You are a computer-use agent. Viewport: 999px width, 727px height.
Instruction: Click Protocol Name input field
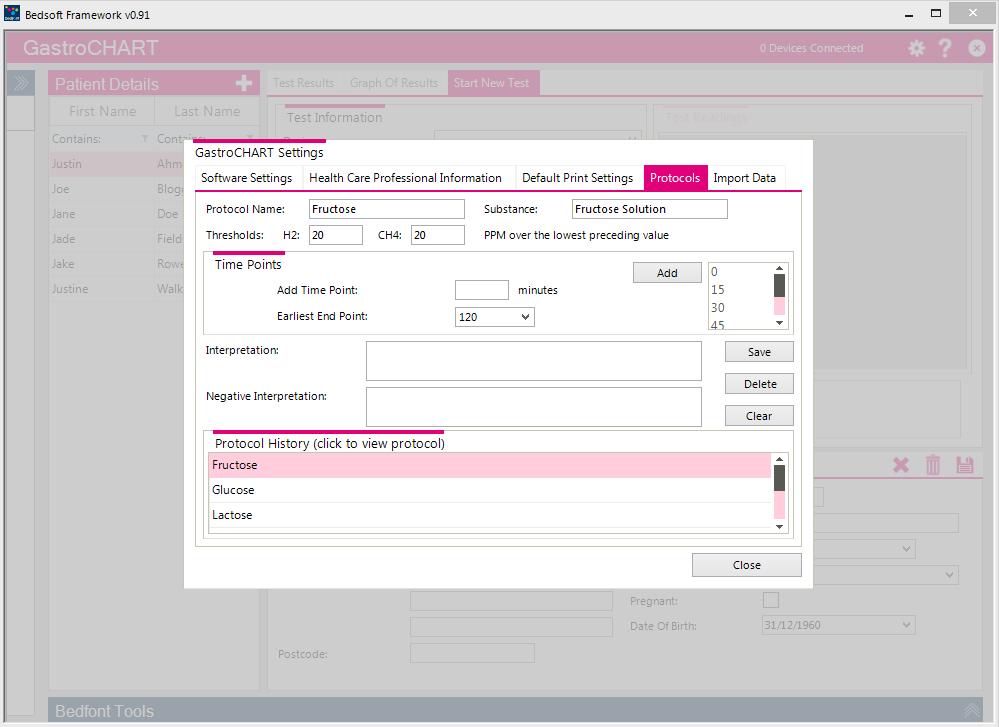pyautogui.click(x=387, y=209)
